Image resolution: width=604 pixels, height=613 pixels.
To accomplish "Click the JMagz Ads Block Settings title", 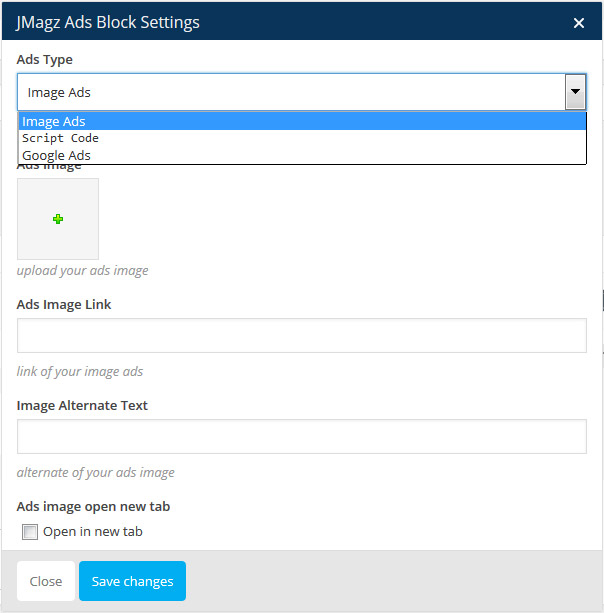I will (108, 22).
